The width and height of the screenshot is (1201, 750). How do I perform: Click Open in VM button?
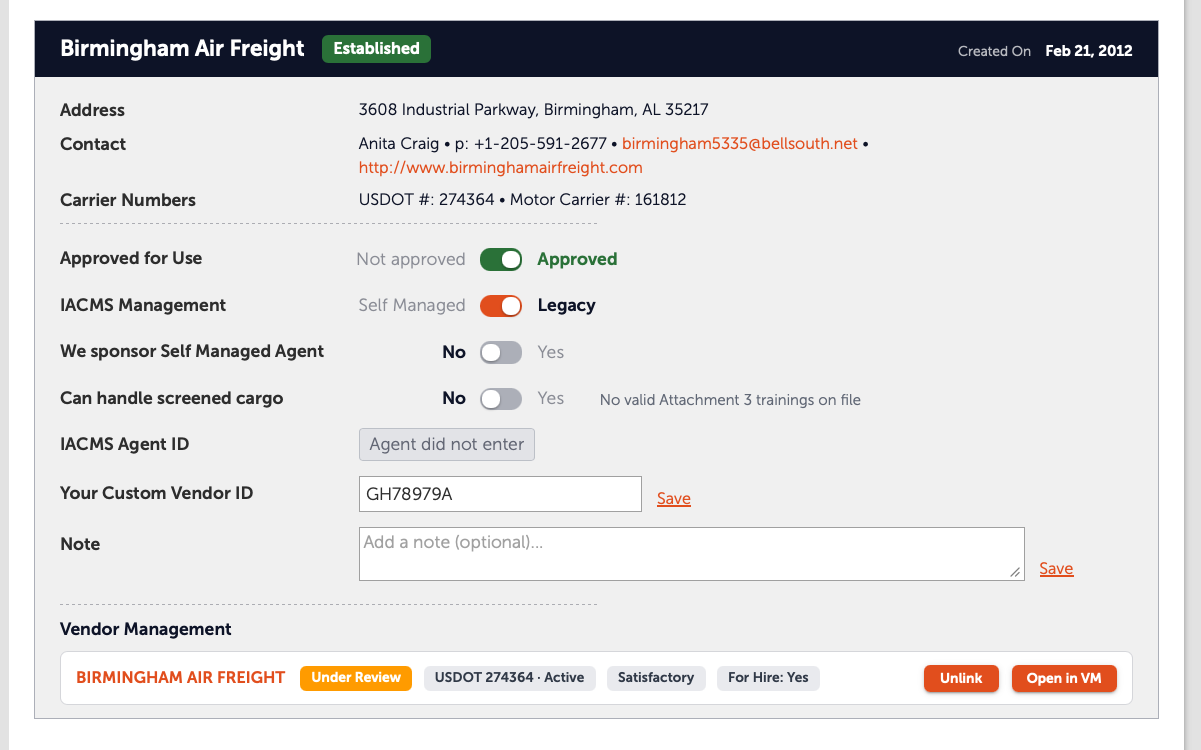click(x=1064, y=678)
